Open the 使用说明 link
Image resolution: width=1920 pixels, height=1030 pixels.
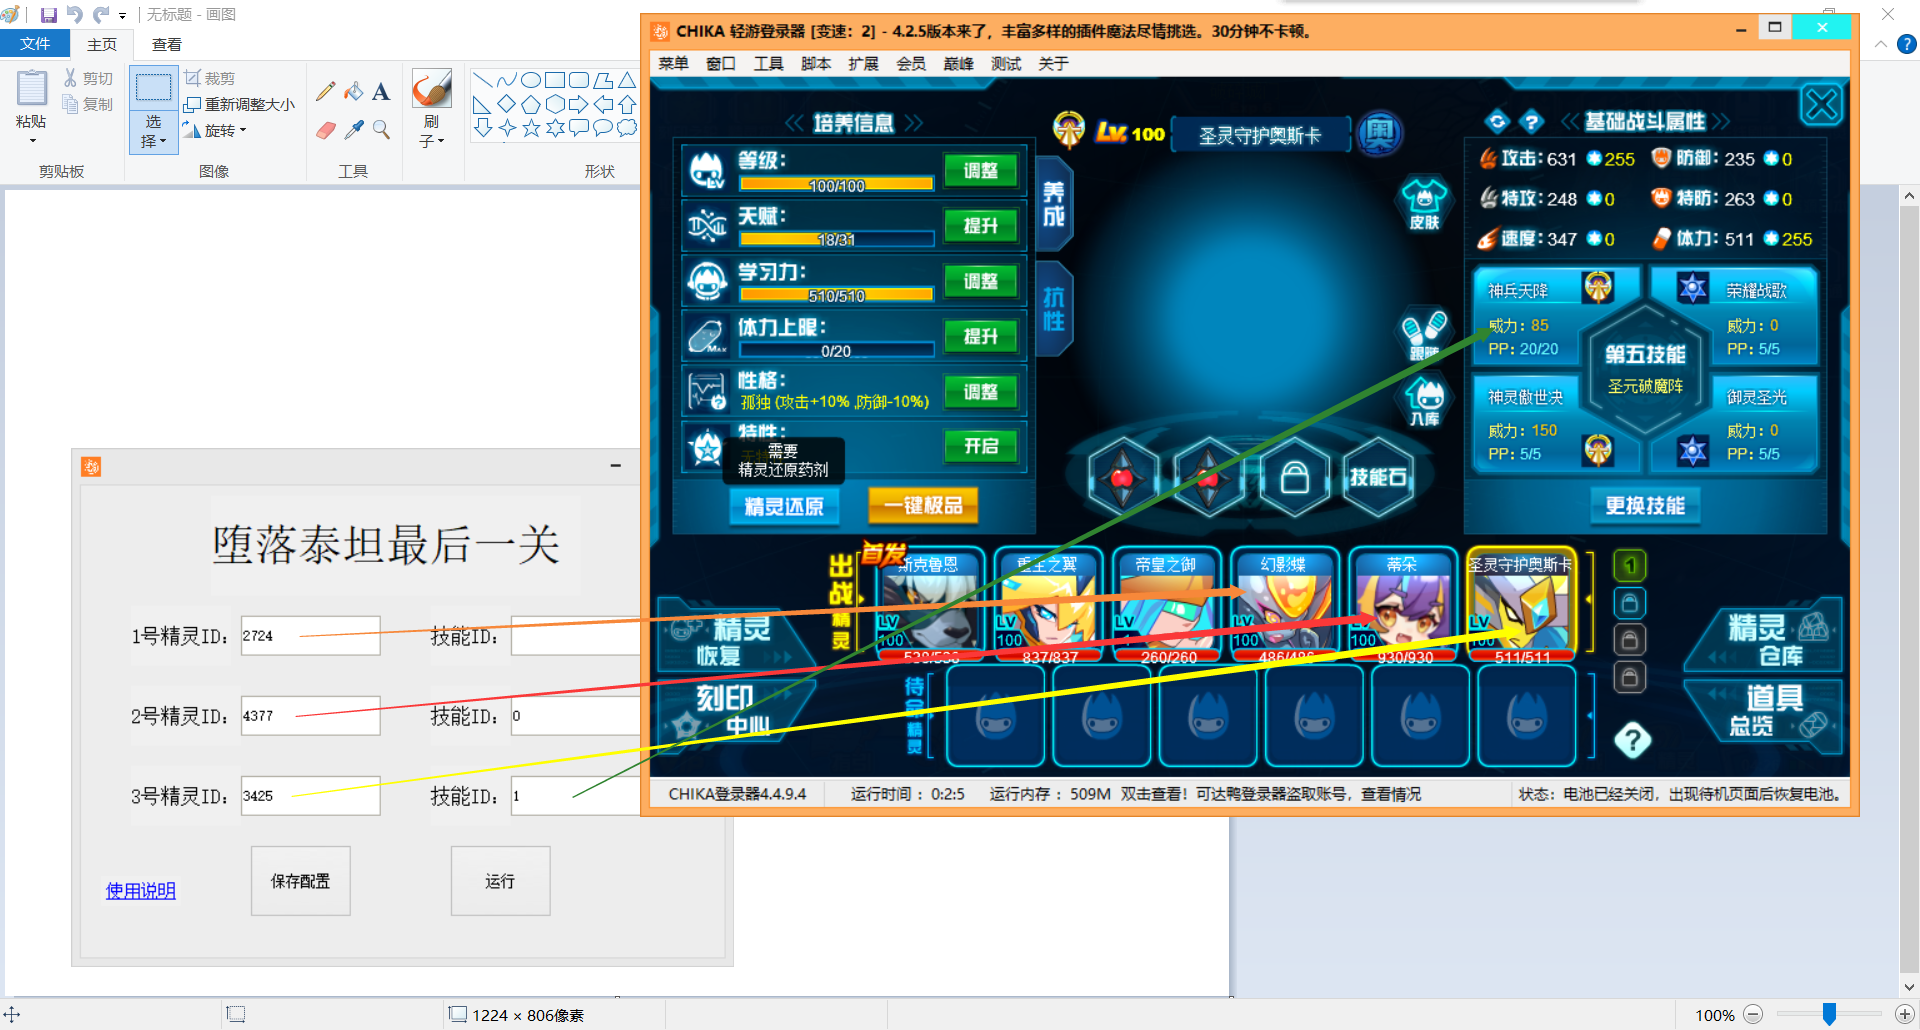click(x=141, y=891)
